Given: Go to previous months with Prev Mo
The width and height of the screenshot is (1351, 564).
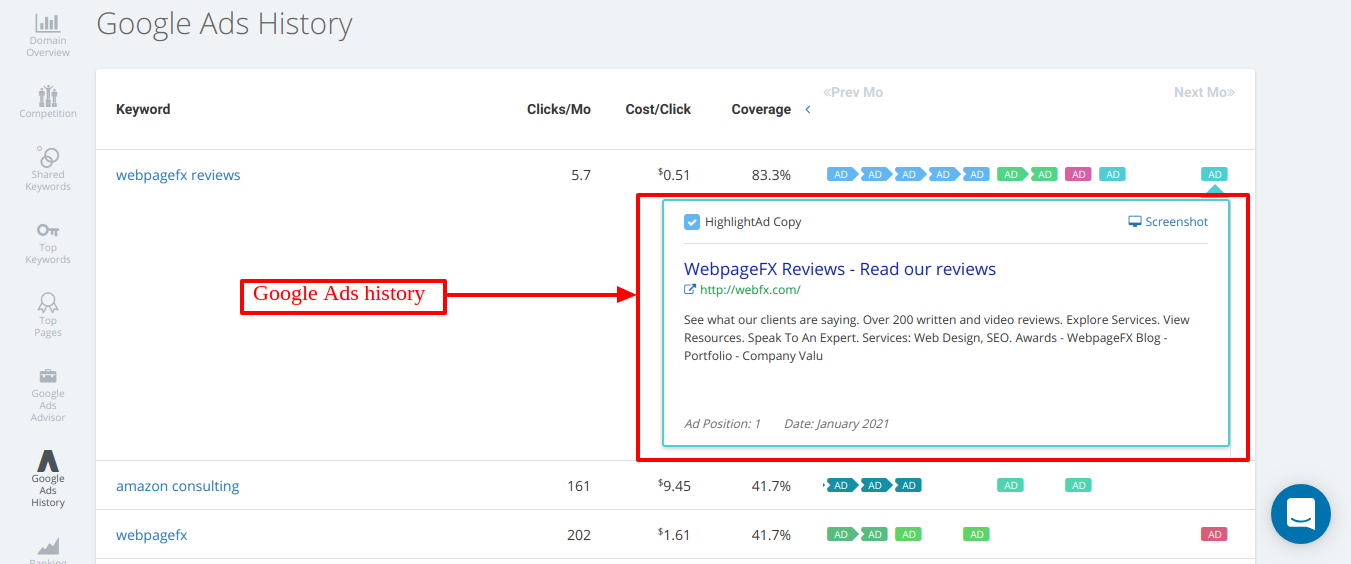Looking at the screenshot, I should [853, 92].
